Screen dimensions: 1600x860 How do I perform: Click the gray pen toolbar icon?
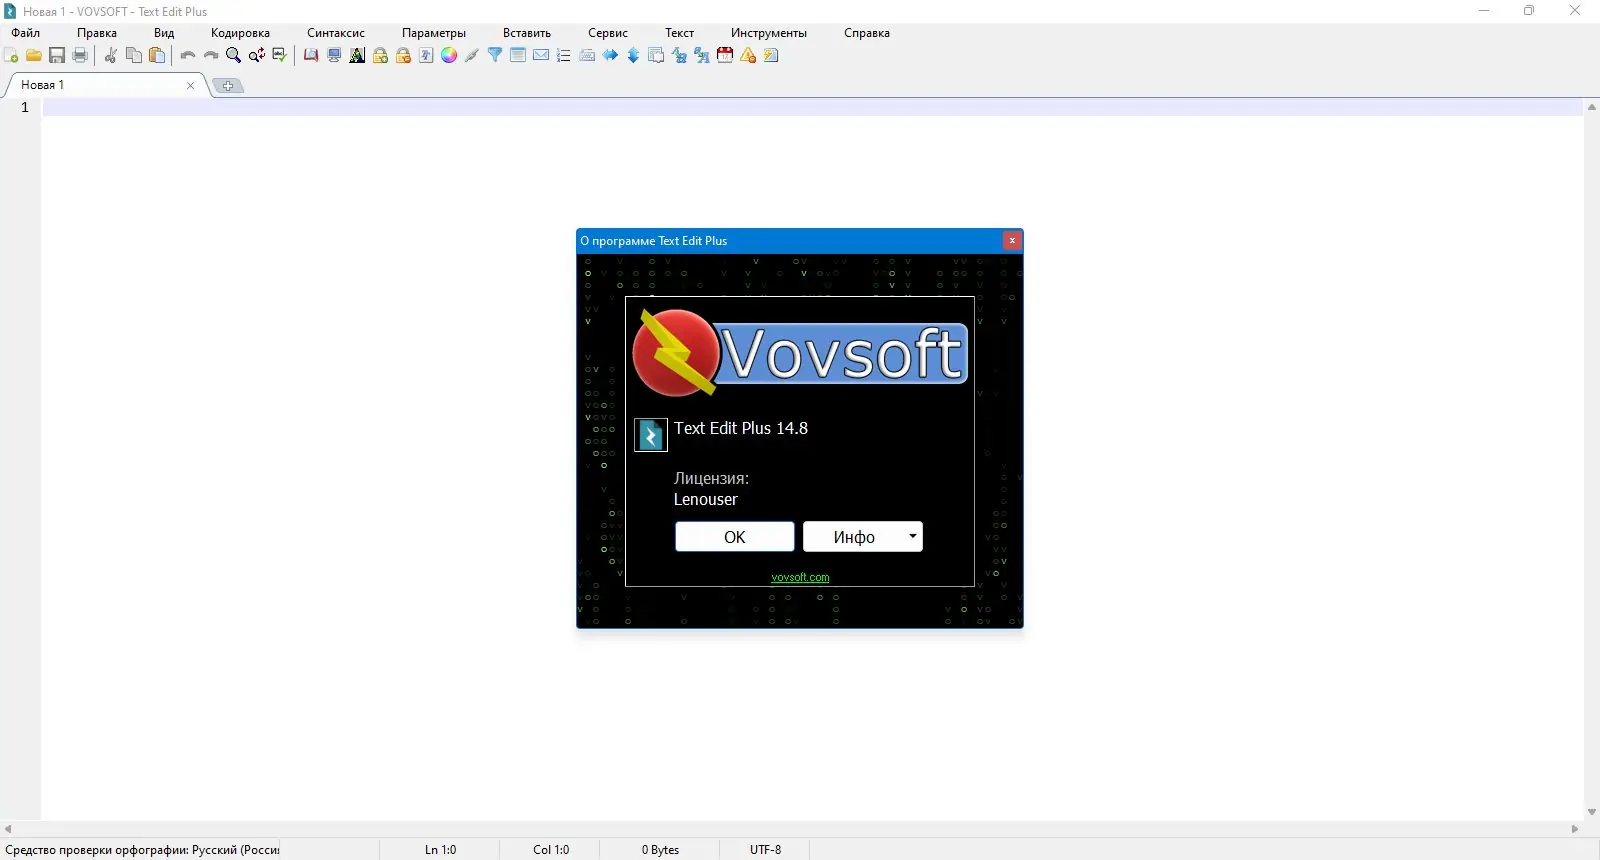pos(472,56)
